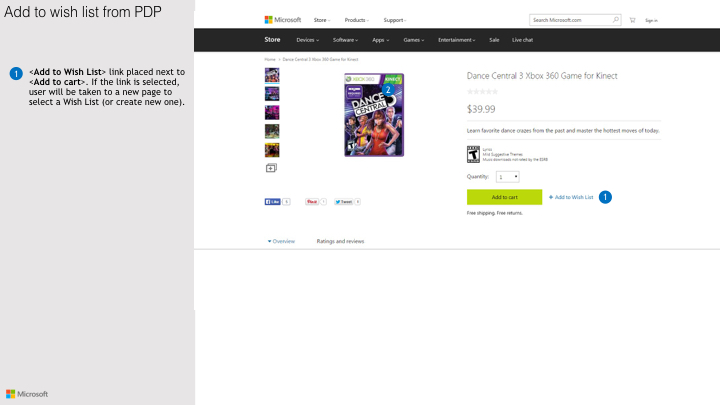The width and height of the screenshot is (720, 405).
Task: Click the product title text
Action: click(542, 76)
